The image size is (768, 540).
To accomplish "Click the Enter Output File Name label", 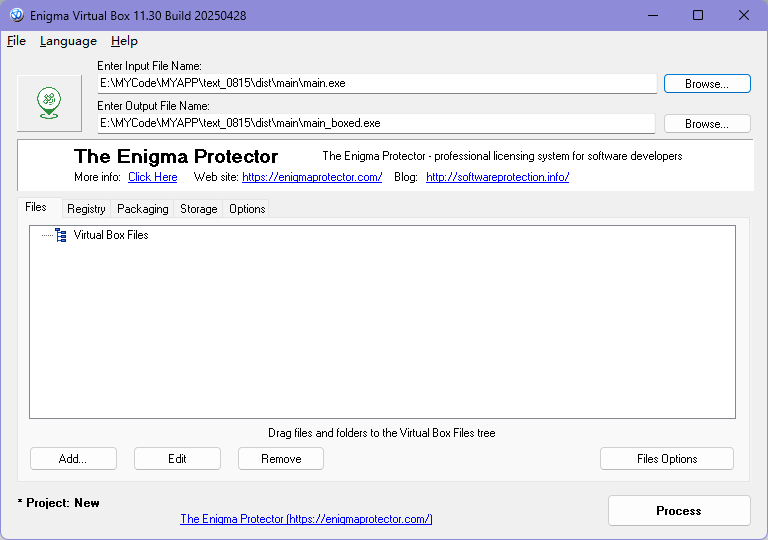I will pos(153,106).
